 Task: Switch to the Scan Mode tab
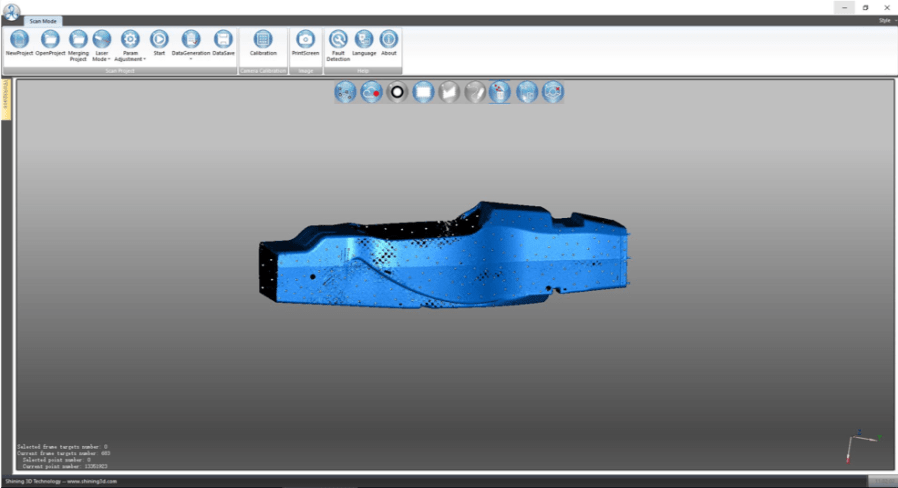pos(44,20)
